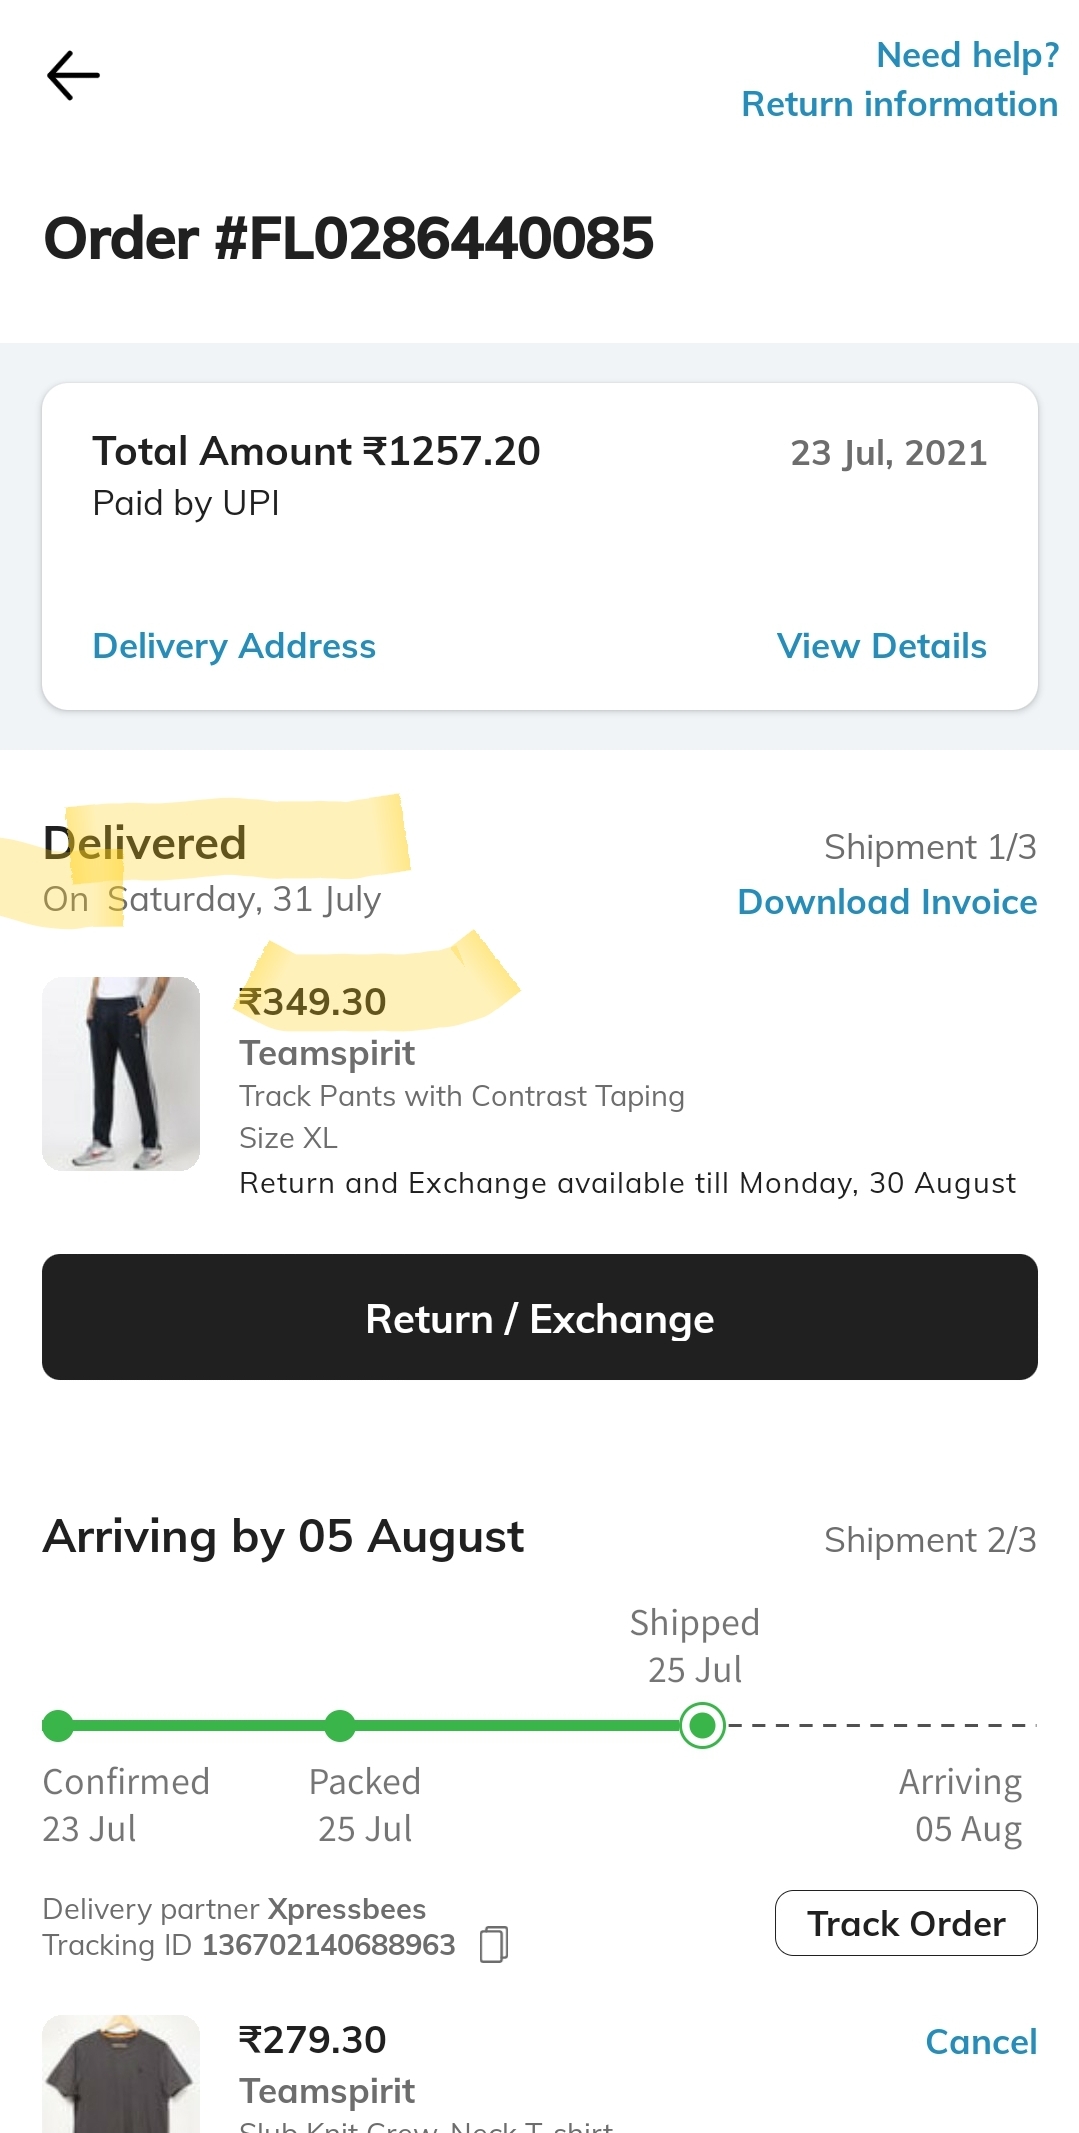Tap the order number heading
This screenshot has height=2133, width=1079.
pos(349,239)
